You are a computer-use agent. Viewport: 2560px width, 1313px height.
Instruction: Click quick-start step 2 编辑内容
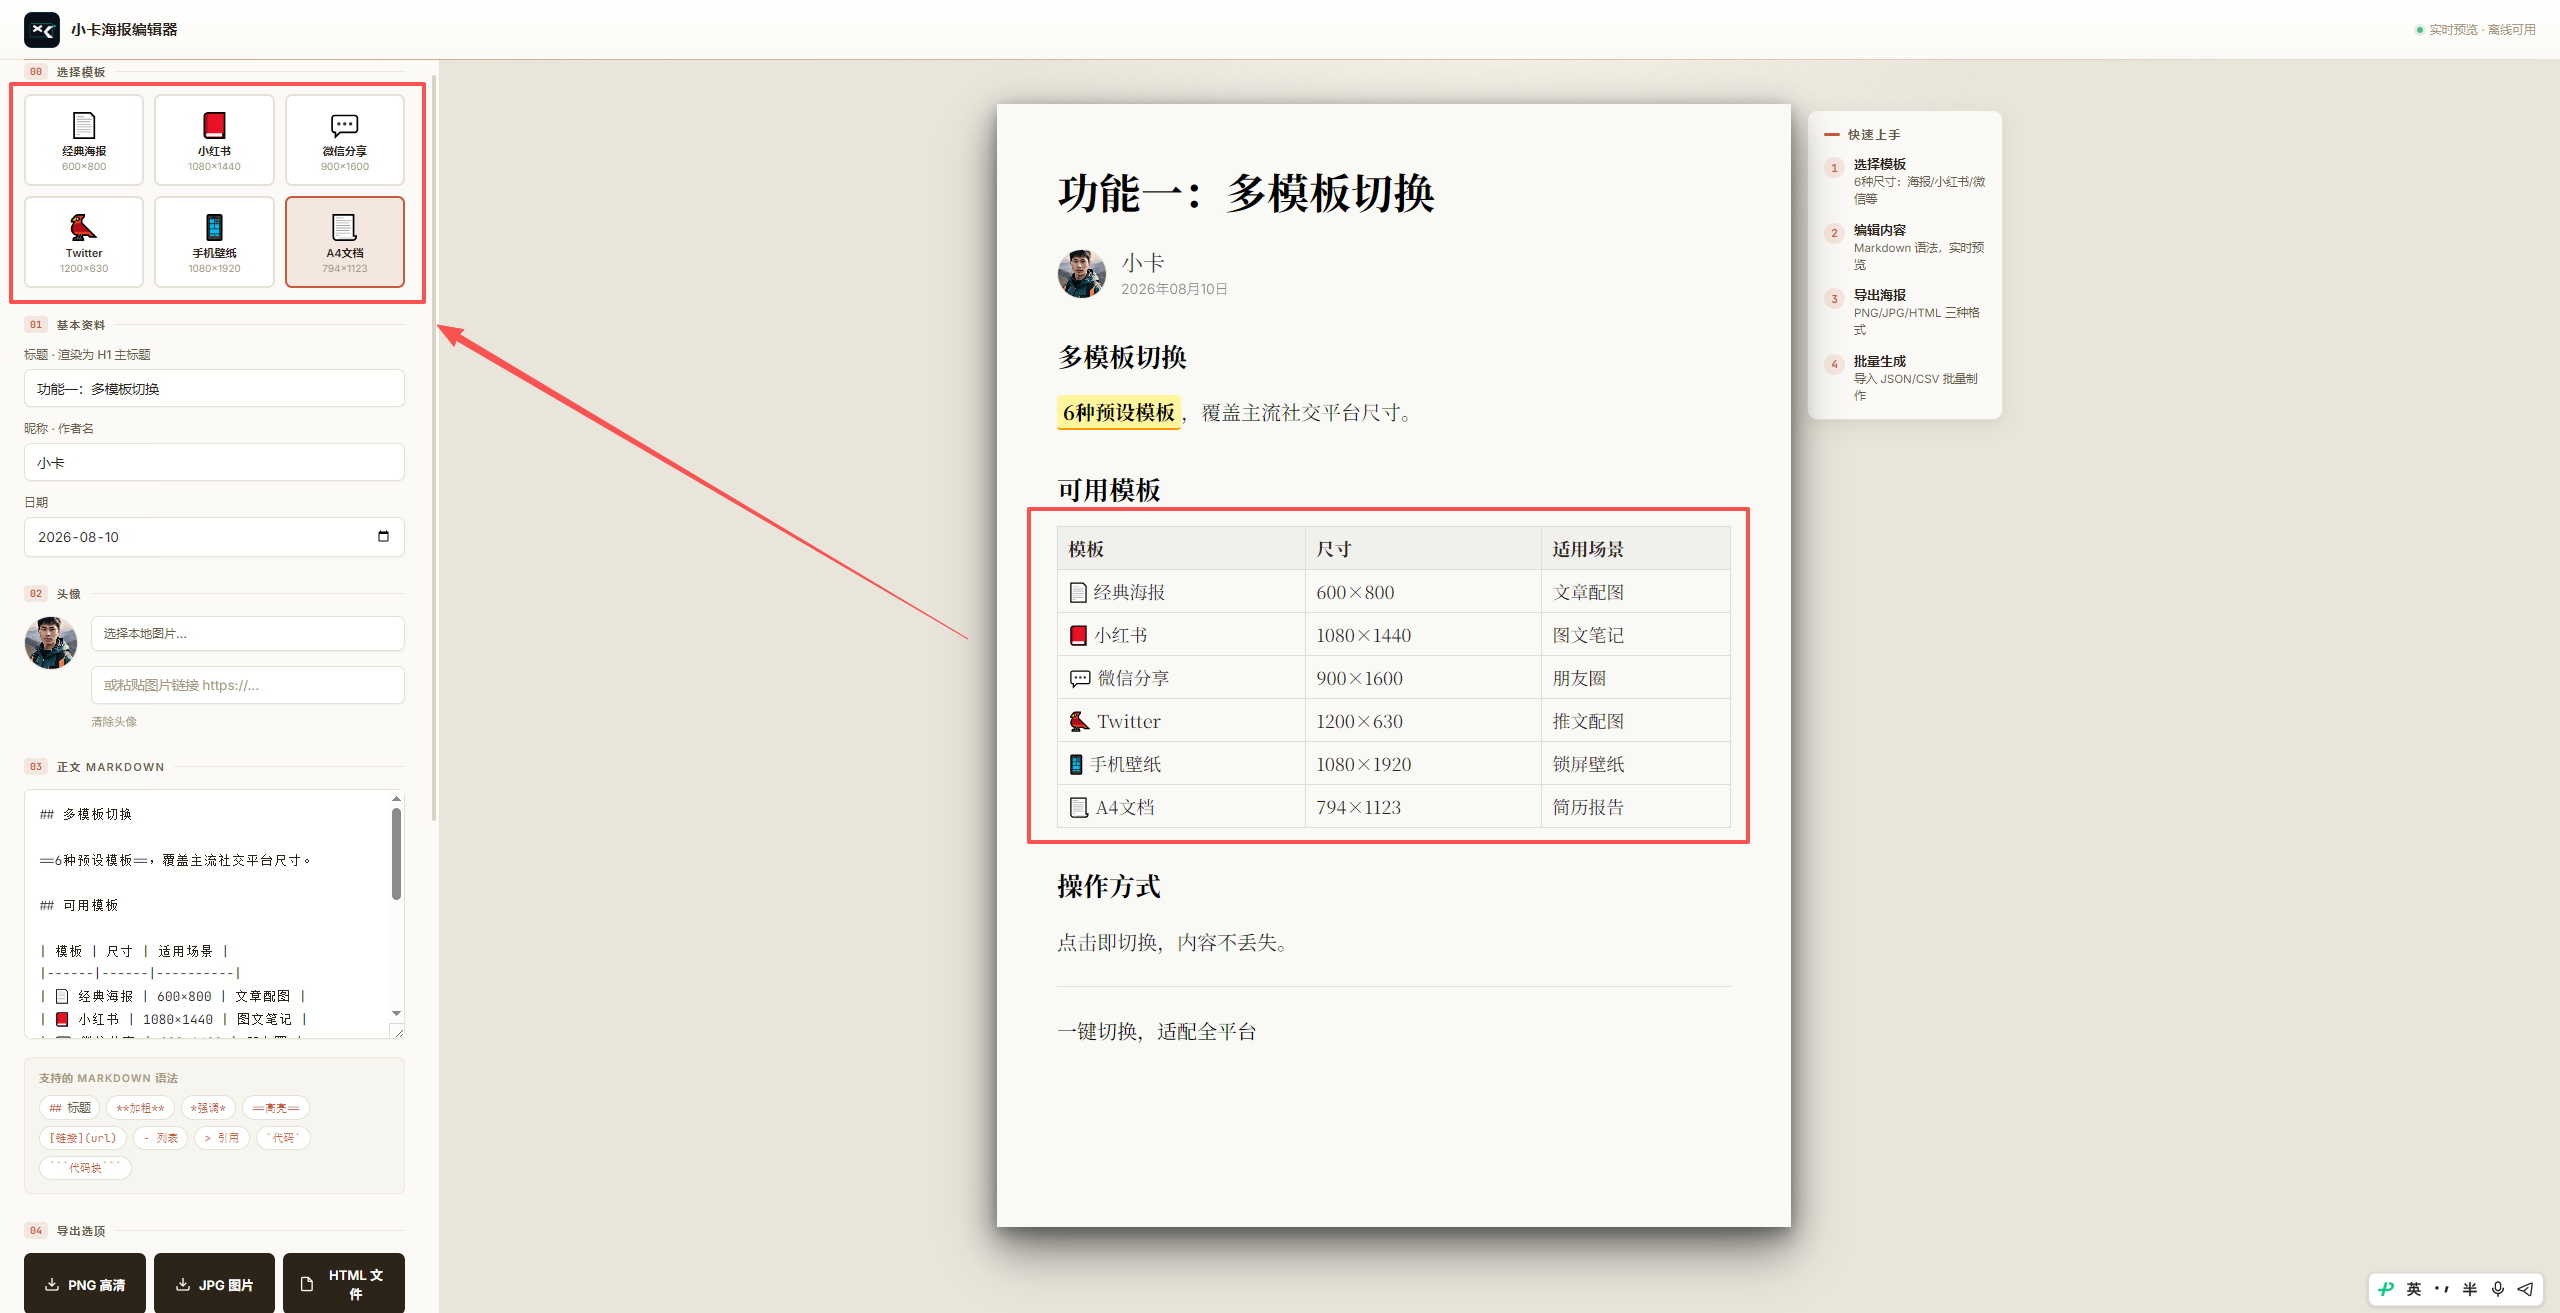(x=1905, y=247)
